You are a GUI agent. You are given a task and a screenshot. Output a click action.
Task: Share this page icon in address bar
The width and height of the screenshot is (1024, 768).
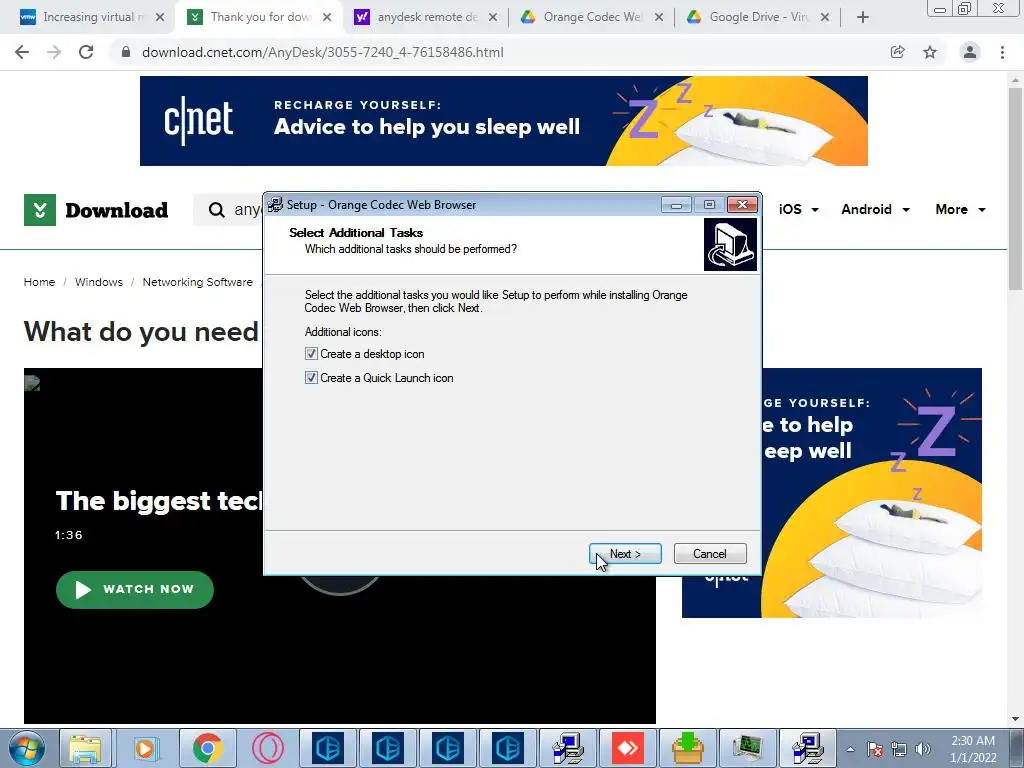(x=898, y=52)
